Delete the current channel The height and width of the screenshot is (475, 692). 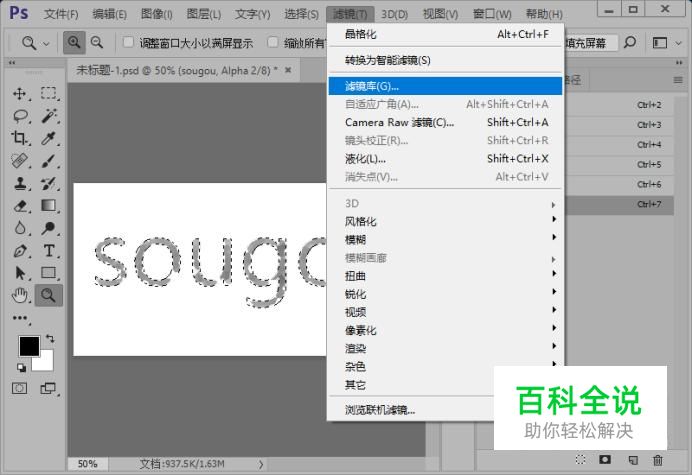click(x=658, y=460)
